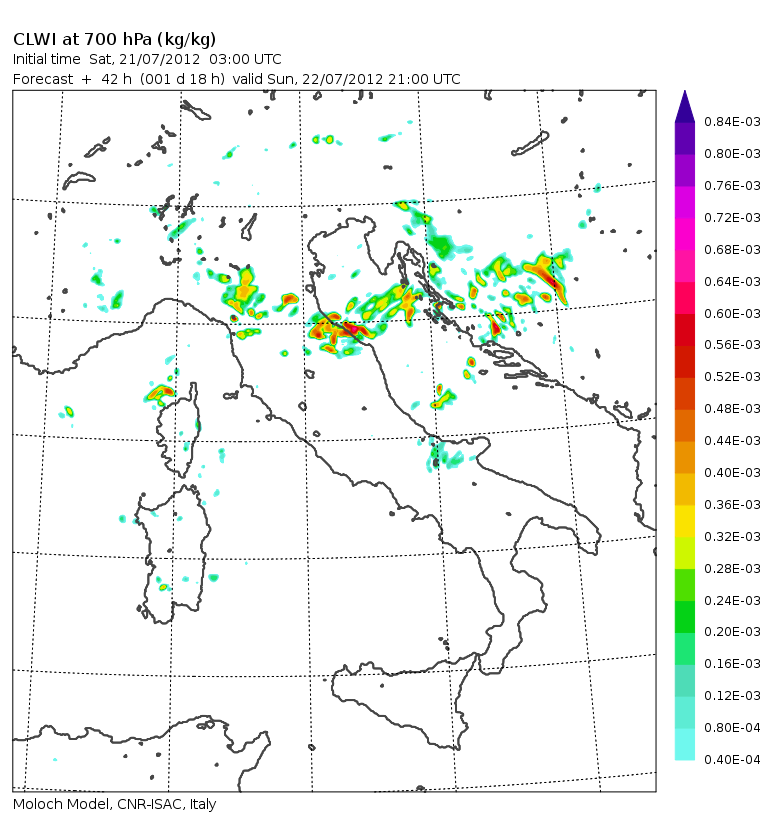This screenshot has width=760, height=828.
Task: Click the 0.40E-03 legend label
Action: click(x=732, y=473)
